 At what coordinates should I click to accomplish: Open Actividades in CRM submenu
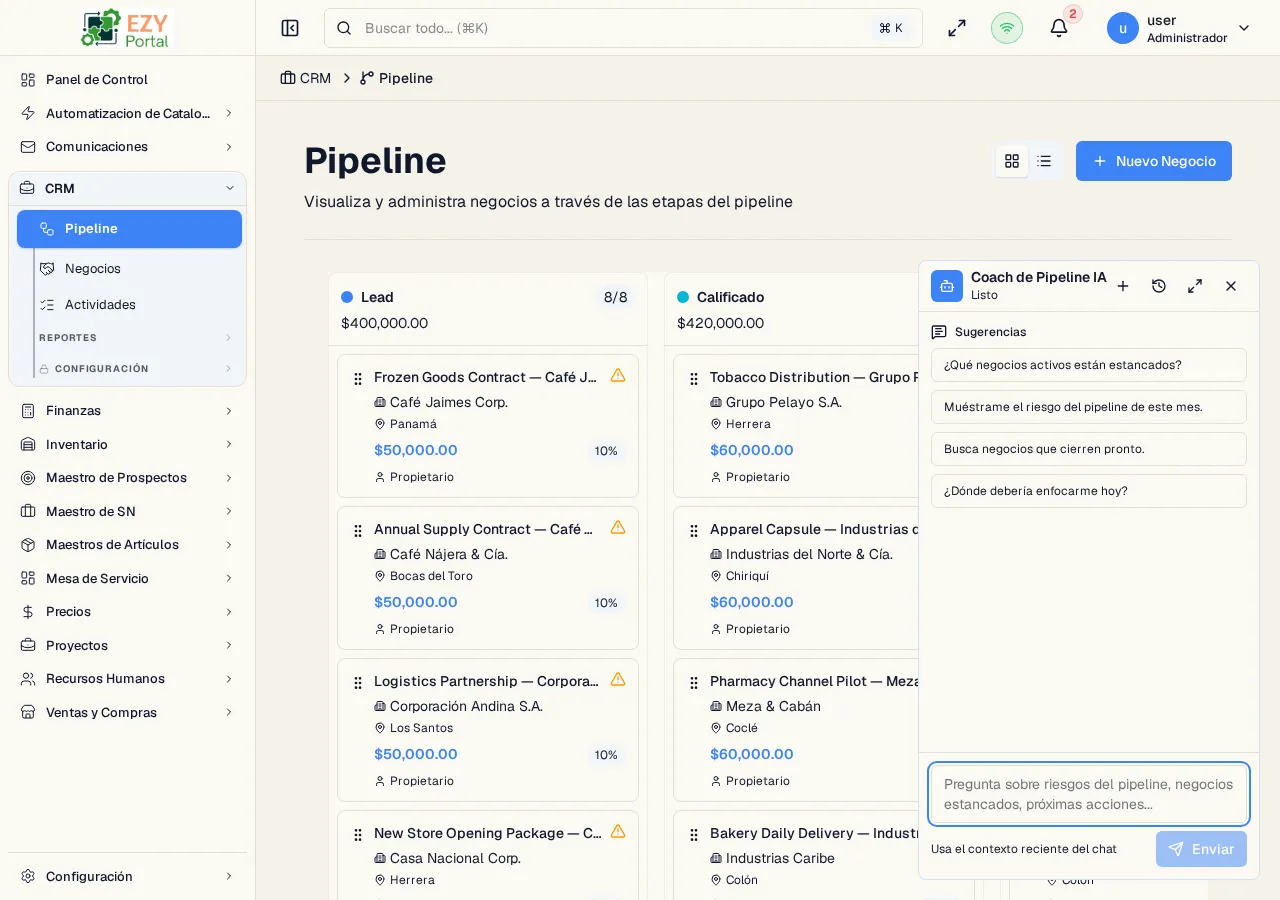coord(138,304)
